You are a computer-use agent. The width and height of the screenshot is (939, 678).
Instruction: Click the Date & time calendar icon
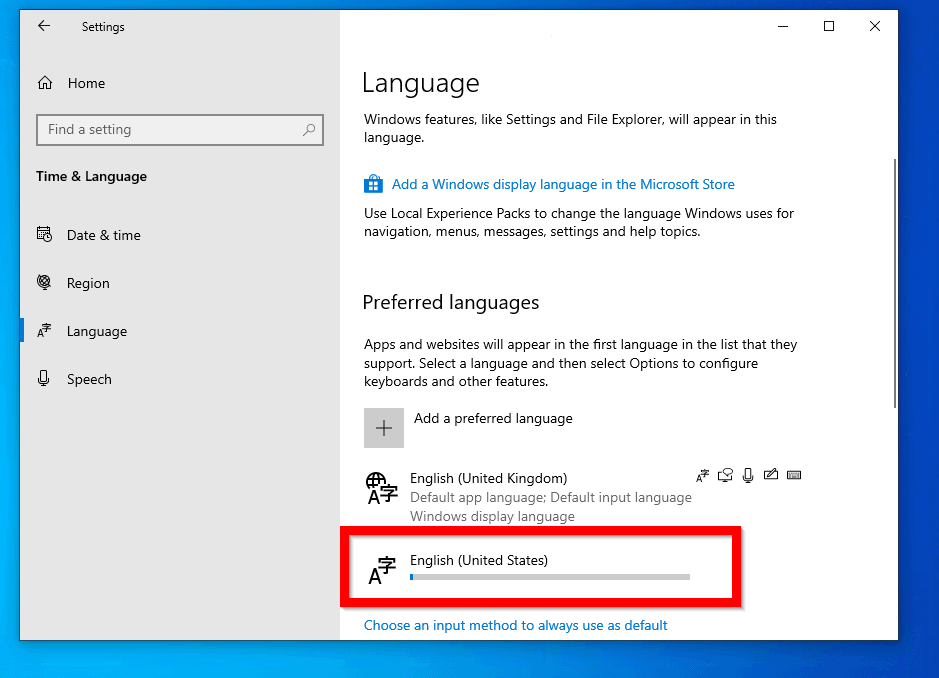(44, 234)
